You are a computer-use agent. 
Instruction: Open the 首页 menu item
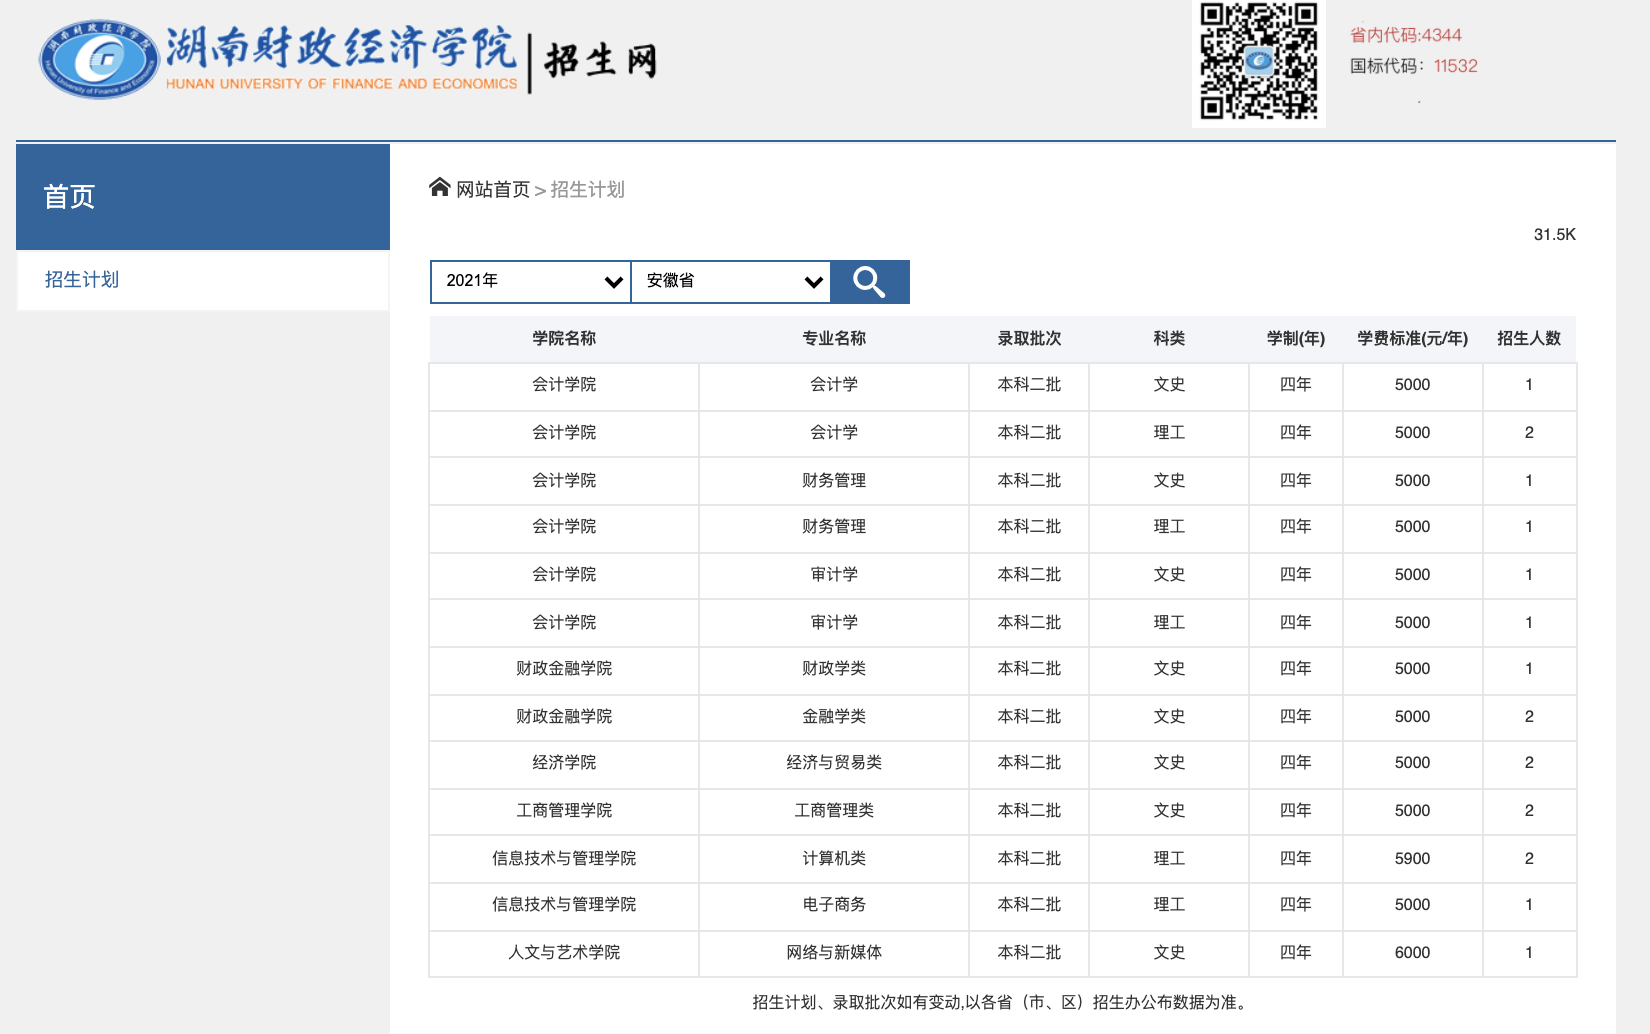pyautogui.click(x=70, y=197)
